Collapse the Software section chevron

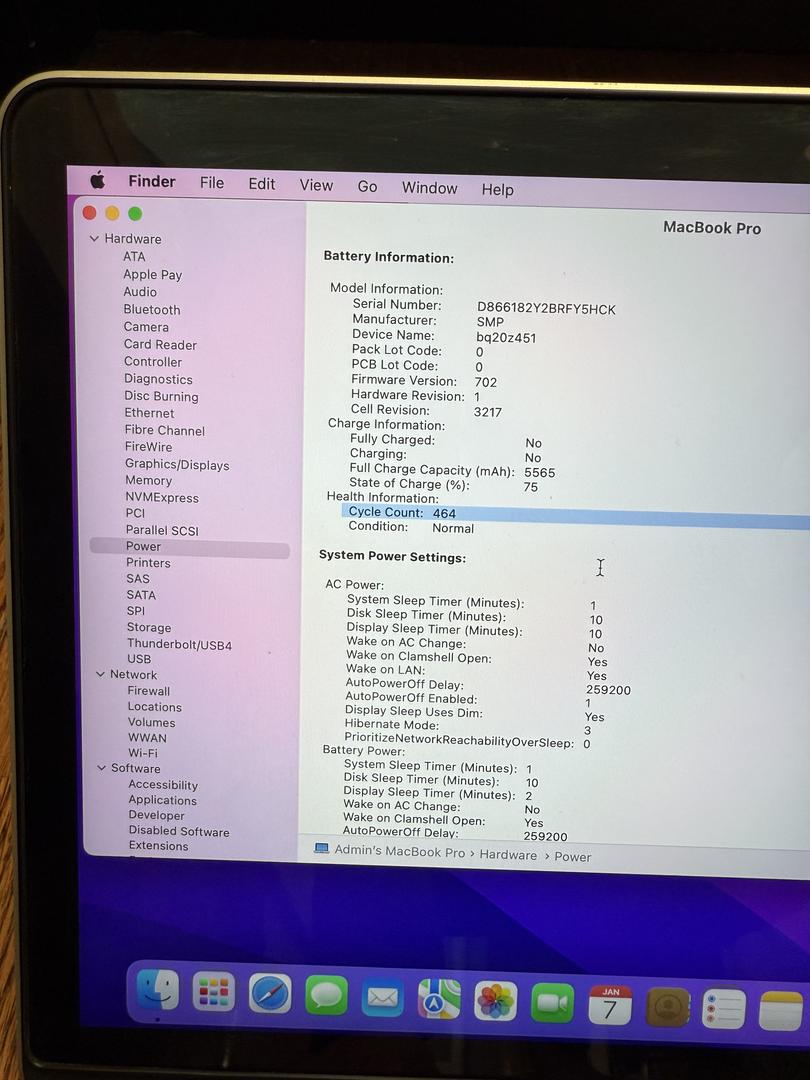pos(102,767)
